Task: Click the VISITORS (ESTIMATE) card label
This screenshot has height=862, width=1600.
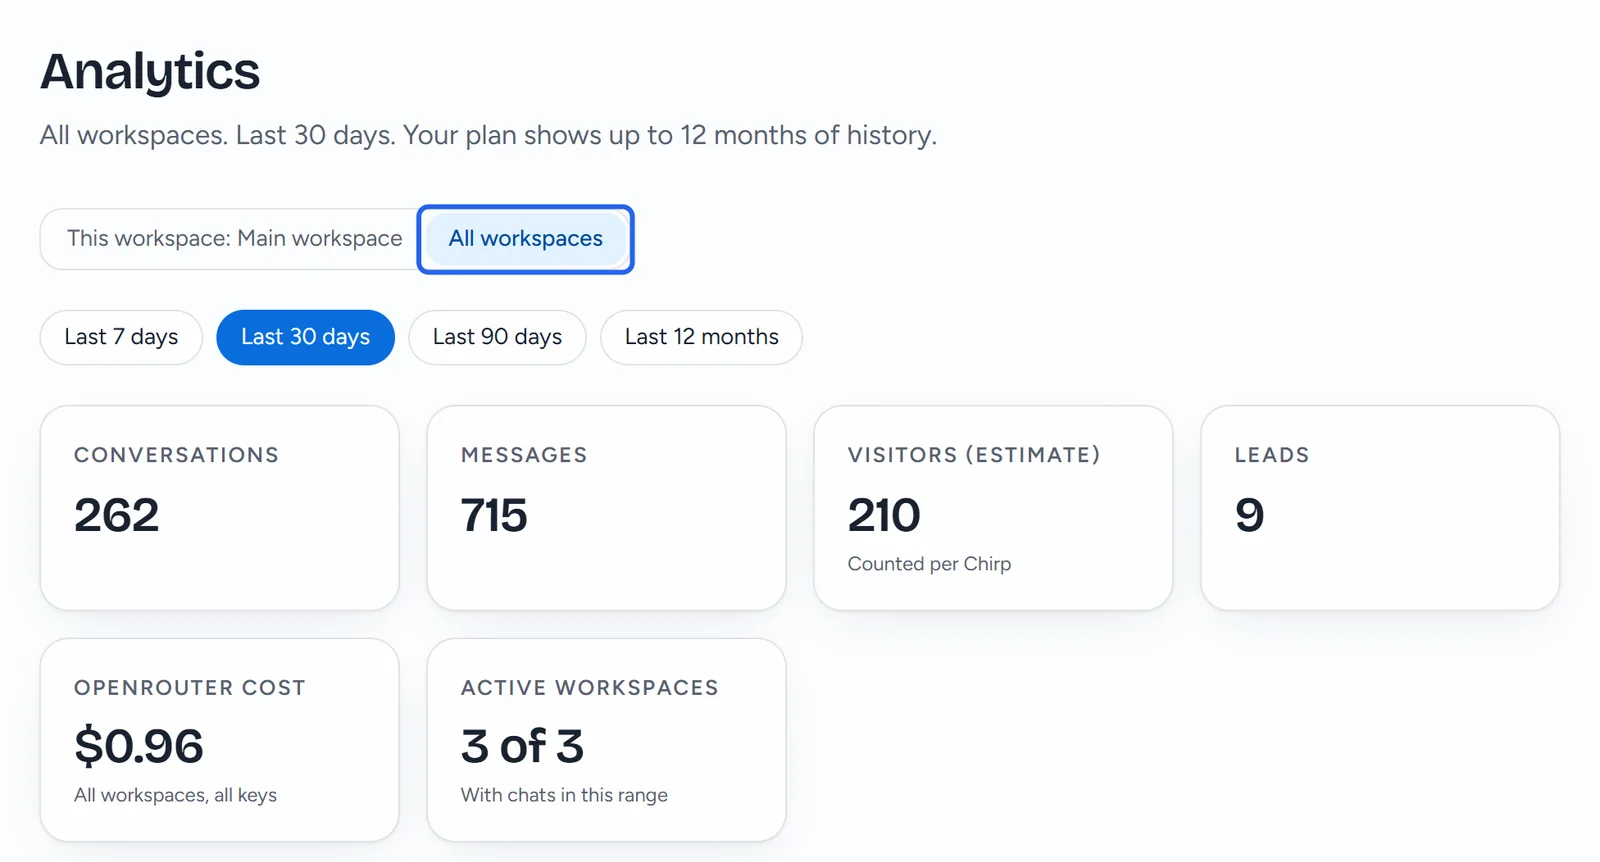Action: pos(974,455)
